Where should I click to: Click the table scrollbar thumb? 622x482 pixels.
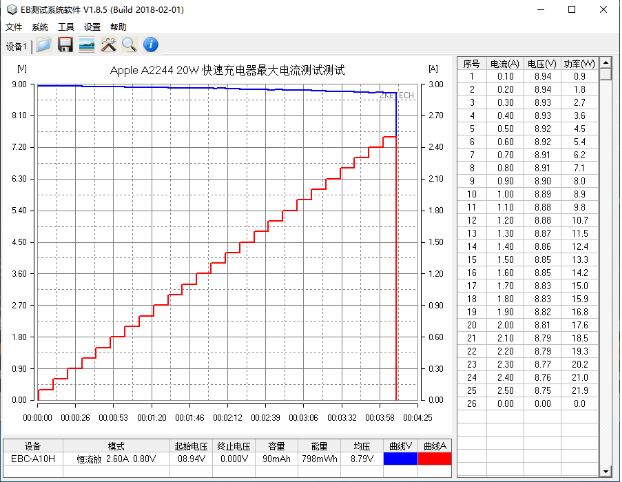click(x=605, y=74)
